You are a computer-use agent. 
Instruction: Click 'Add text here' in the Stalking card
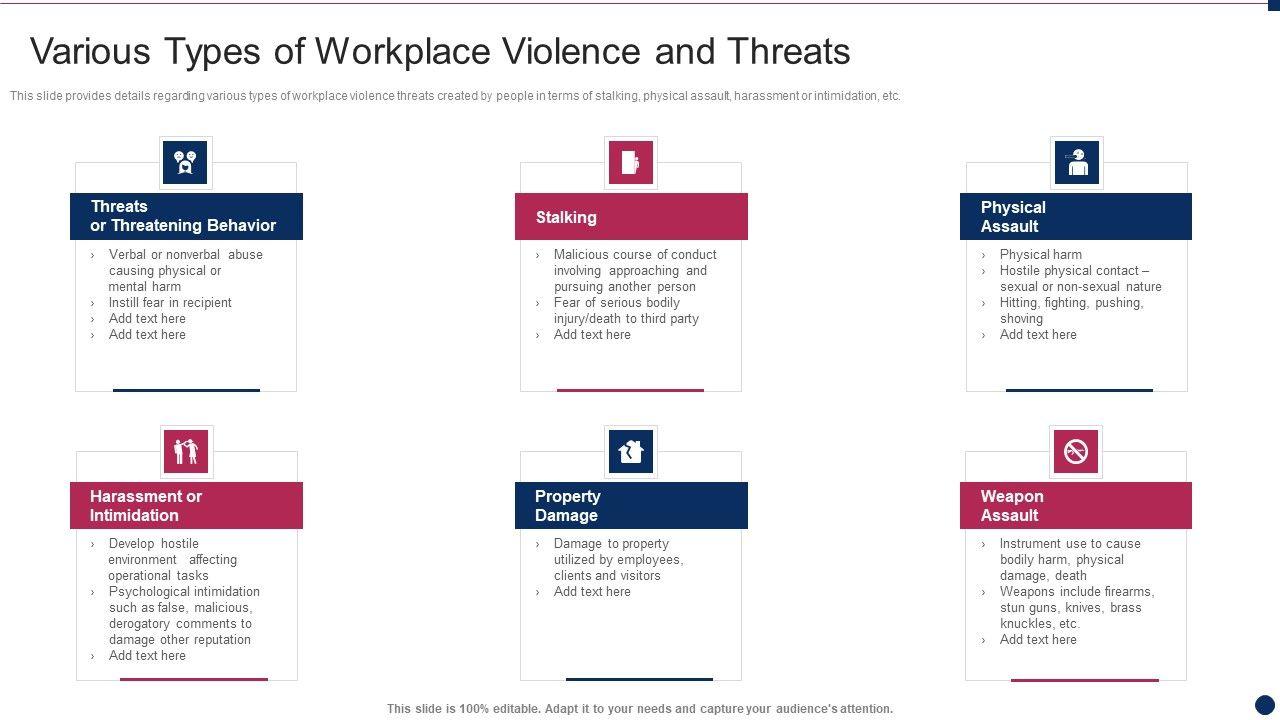pyautogui.click(x=592, y=334)
